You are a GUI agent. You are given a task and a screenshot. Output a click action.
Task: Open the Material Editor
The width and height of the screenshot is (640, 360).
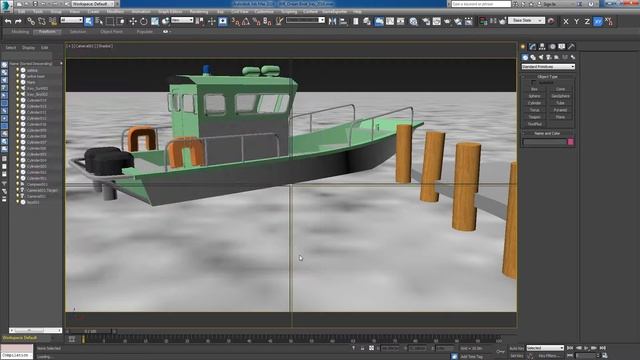coord(413,21)
